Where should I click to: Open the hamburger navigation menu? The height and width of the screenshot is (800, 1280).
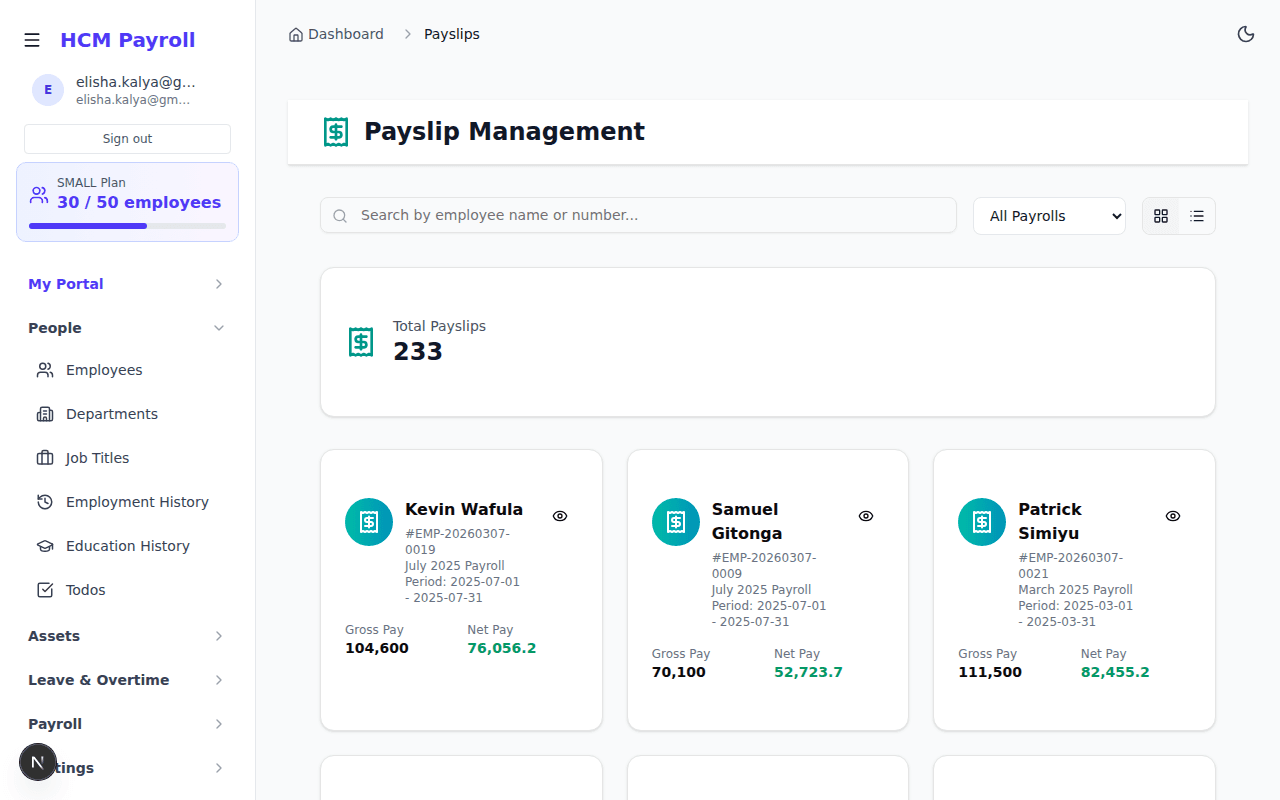pos(32,40)
